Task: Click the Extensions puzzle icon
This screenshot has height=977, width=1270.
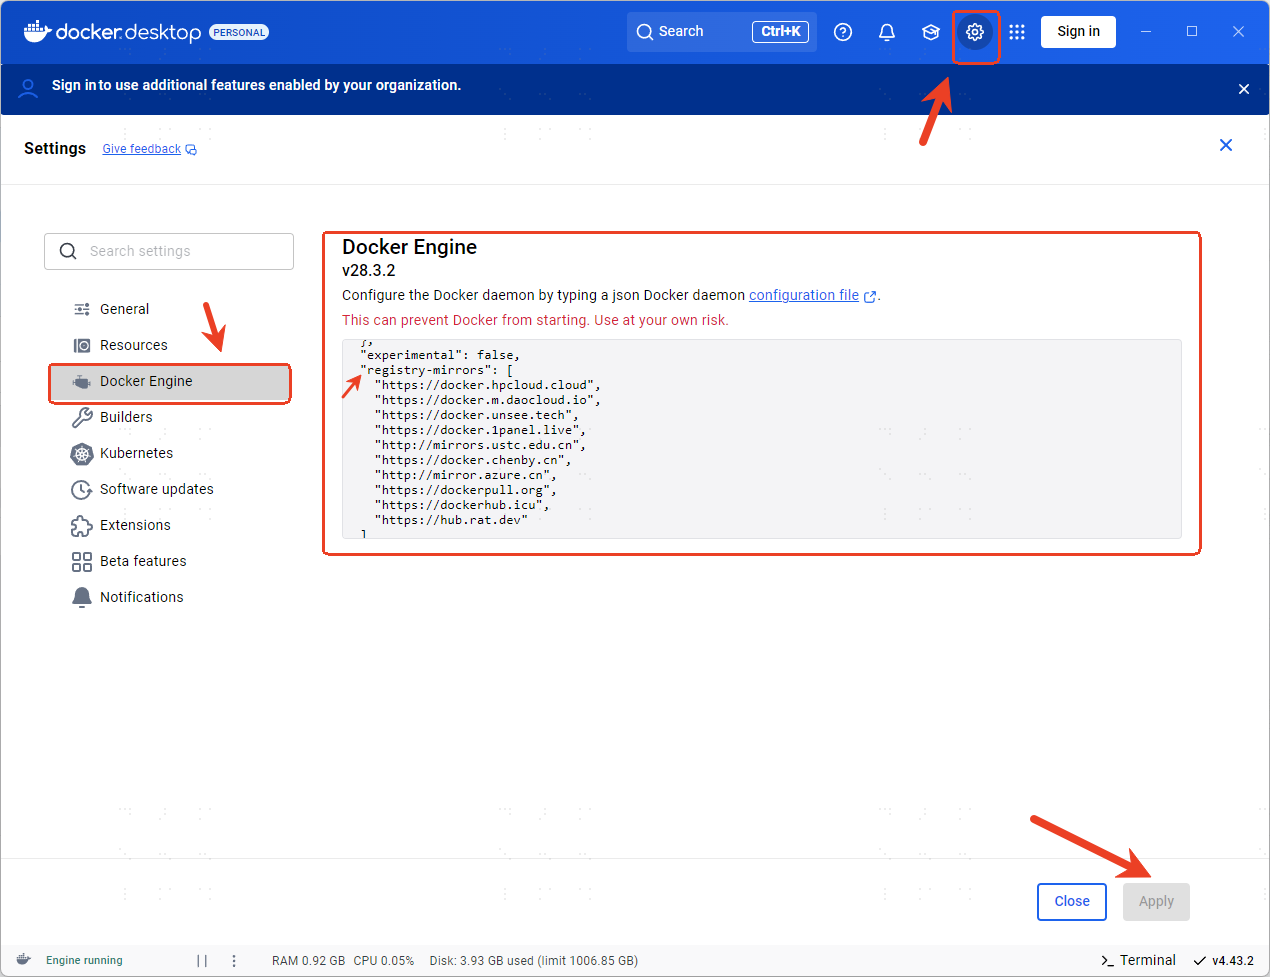Action: pyautogui.click(x=82, y=526)
